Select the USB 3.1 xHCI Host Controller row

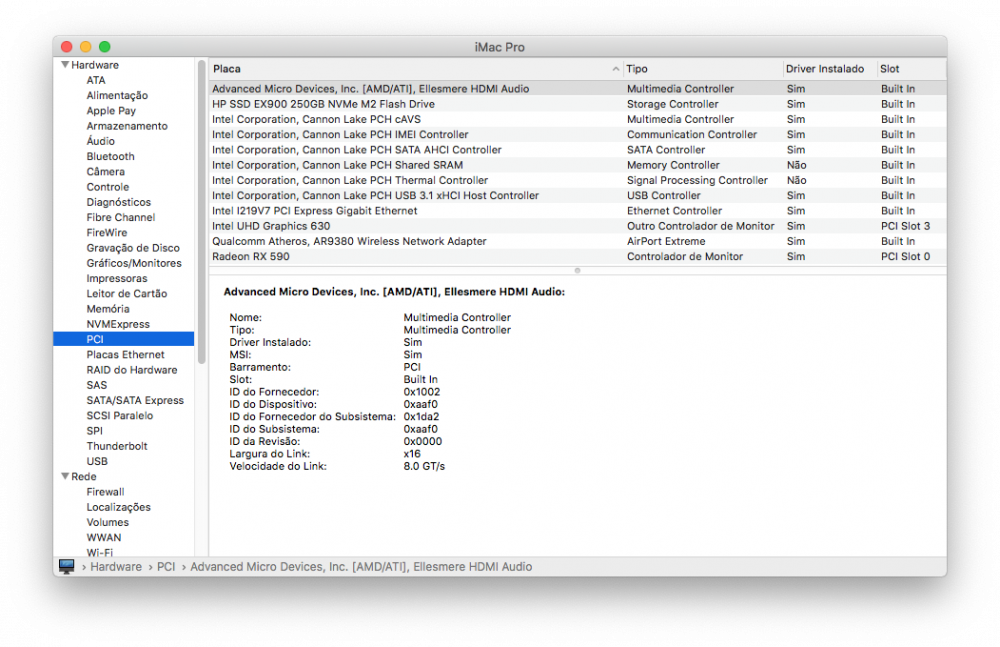577,195
